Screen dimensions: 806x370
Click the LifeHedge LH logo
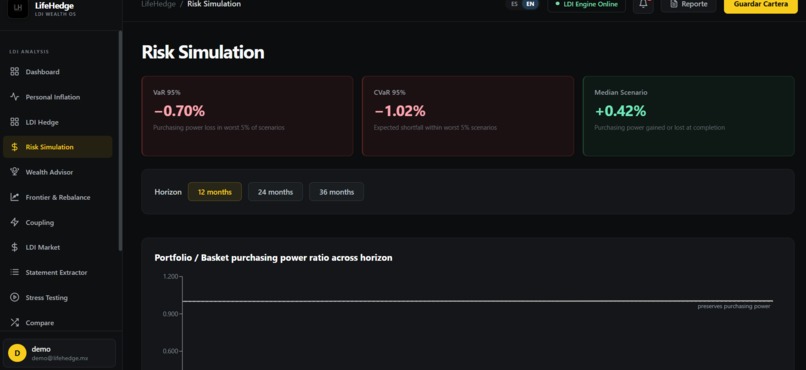pos(18,8)
